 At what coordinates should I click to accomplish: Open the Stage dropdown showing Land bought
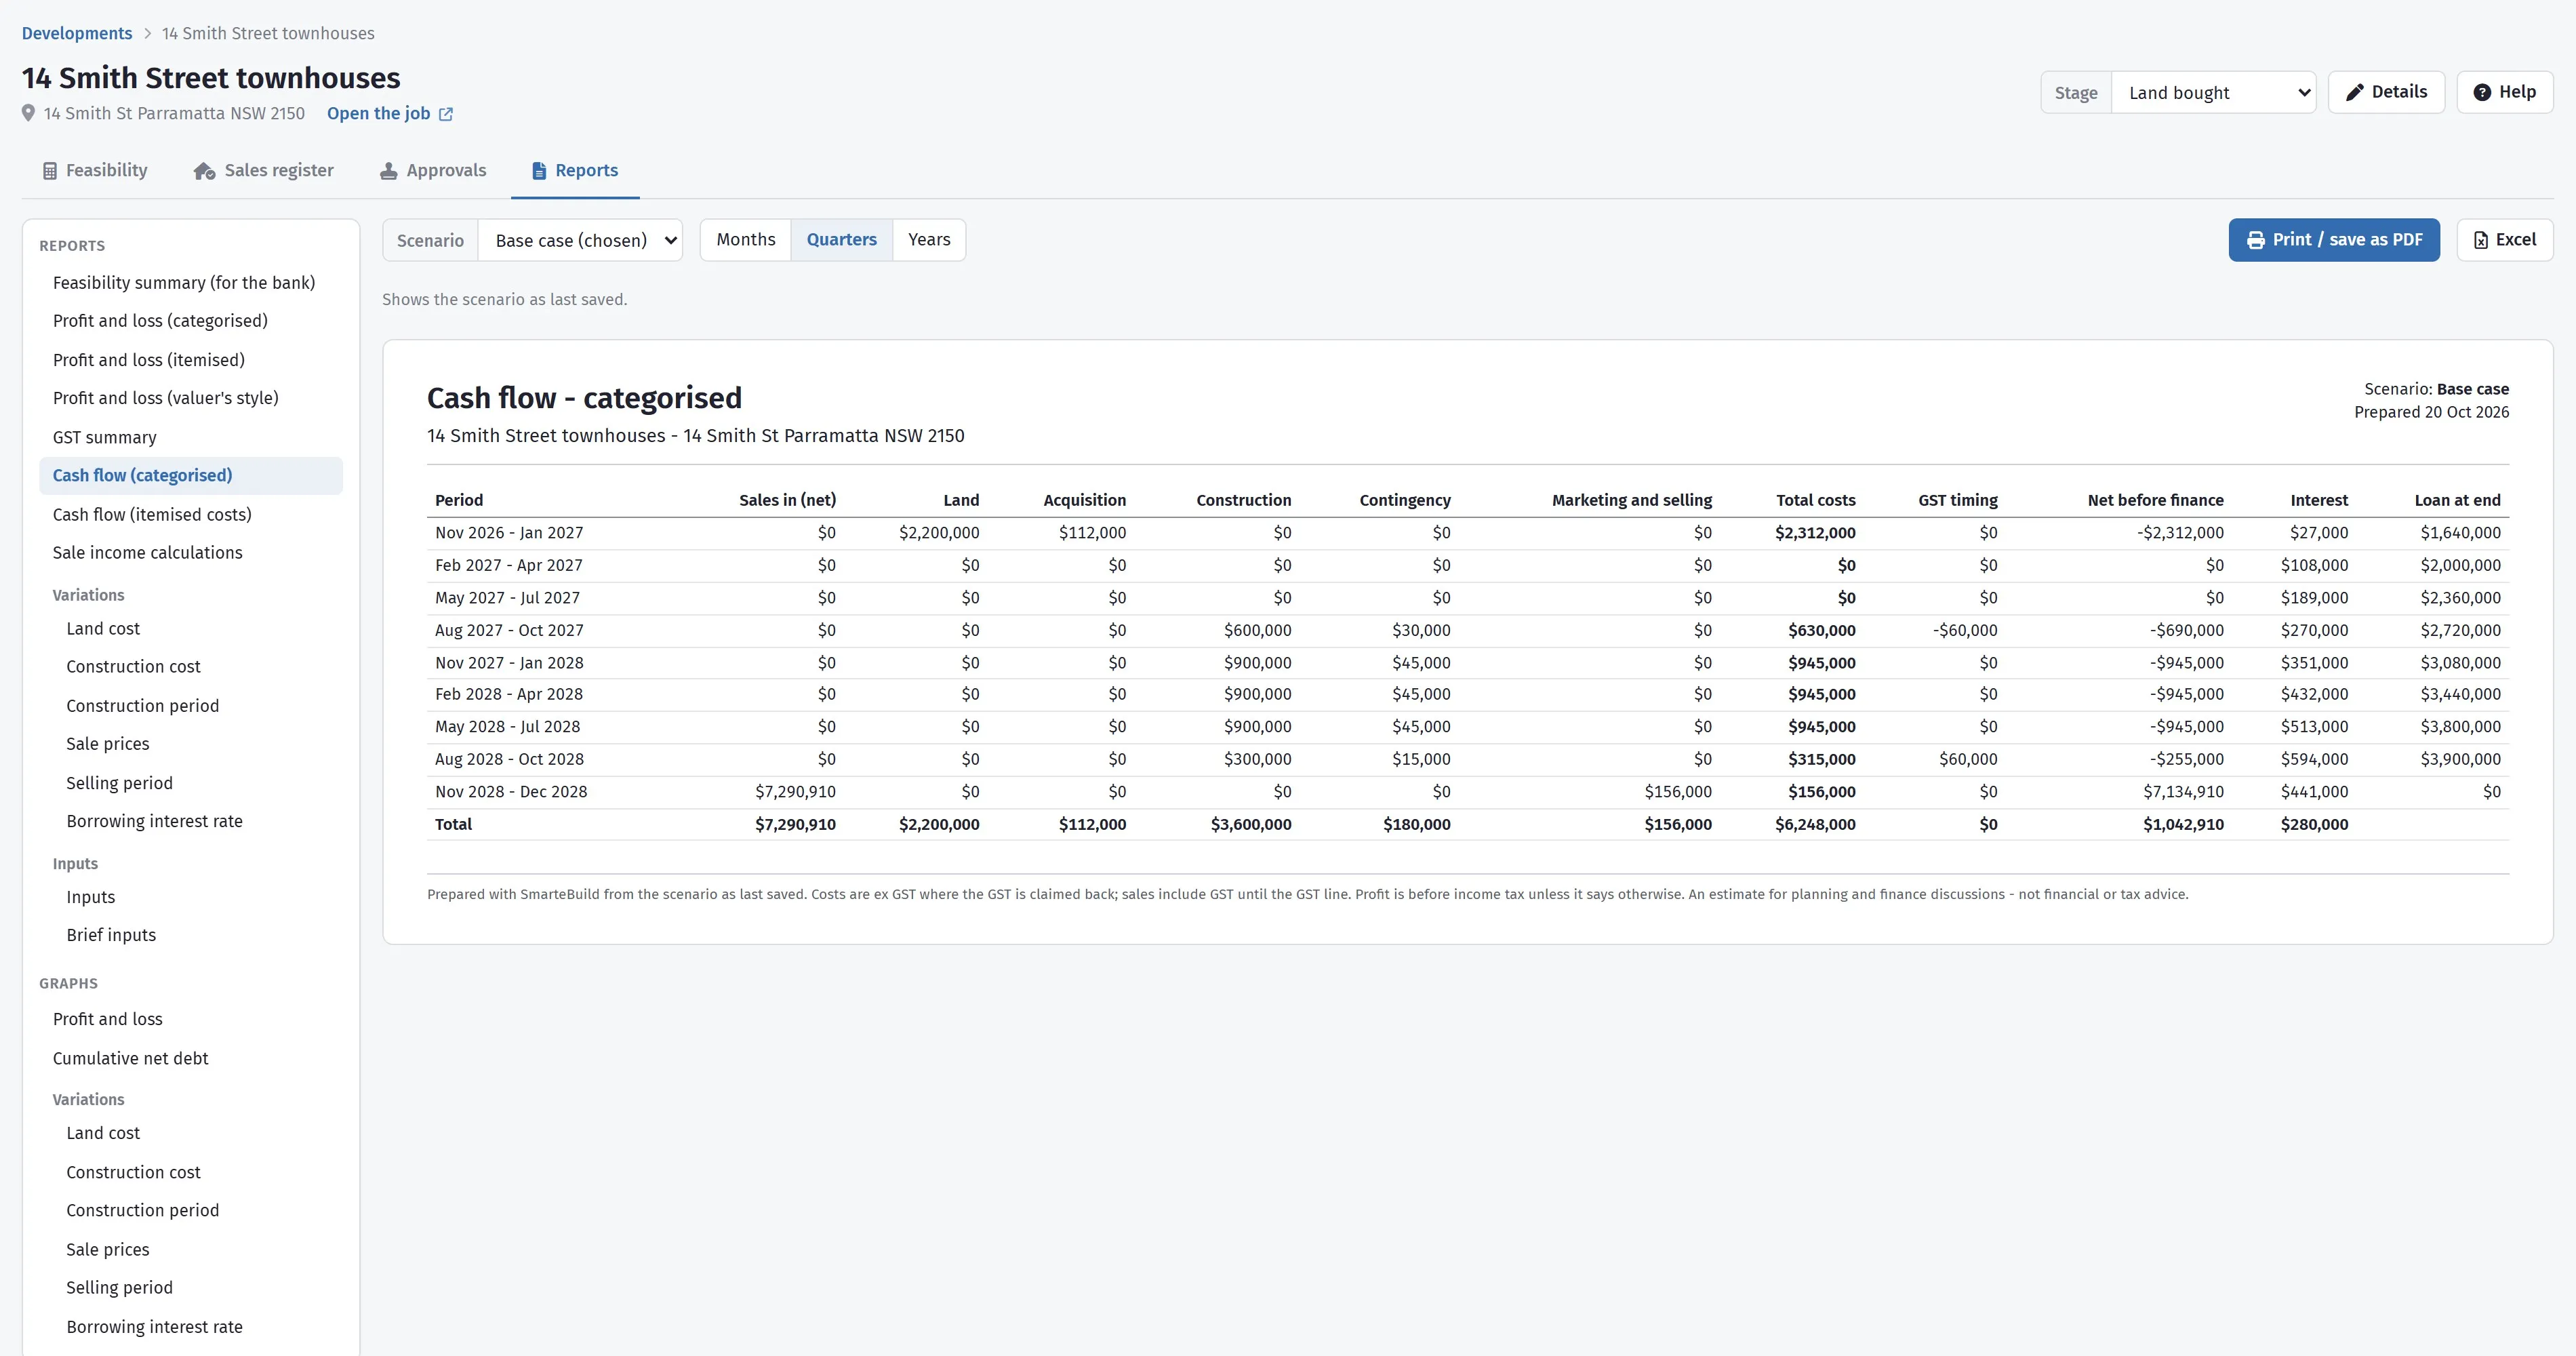tap(2213, 92)
